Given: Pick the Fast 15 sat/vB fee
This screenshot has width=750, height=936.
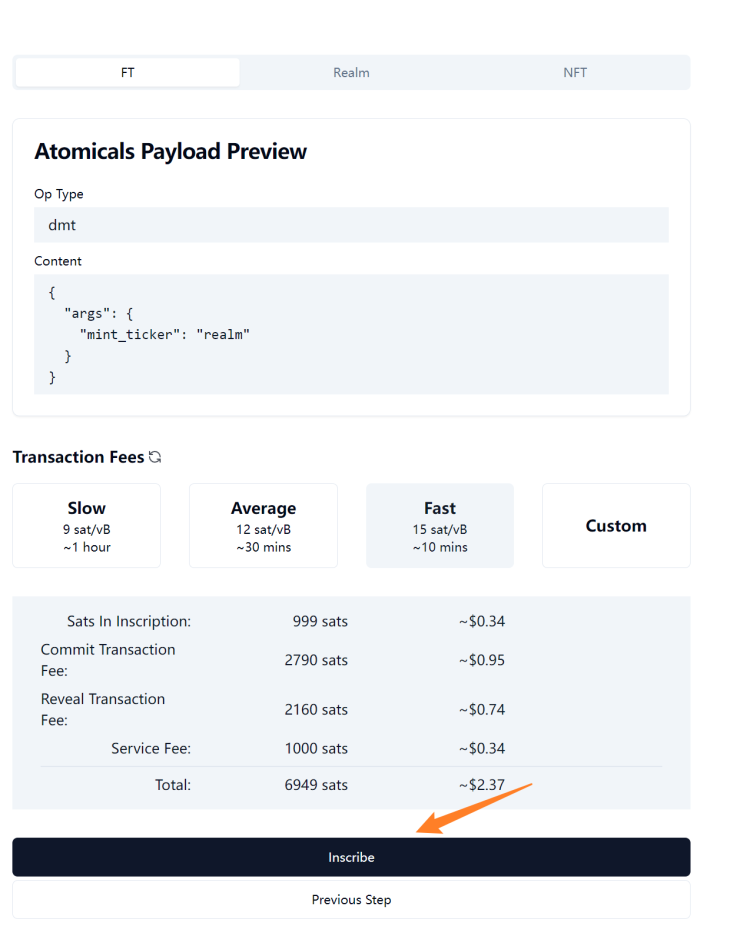Looking at the screenshot, I should click(x=440, y=526).
